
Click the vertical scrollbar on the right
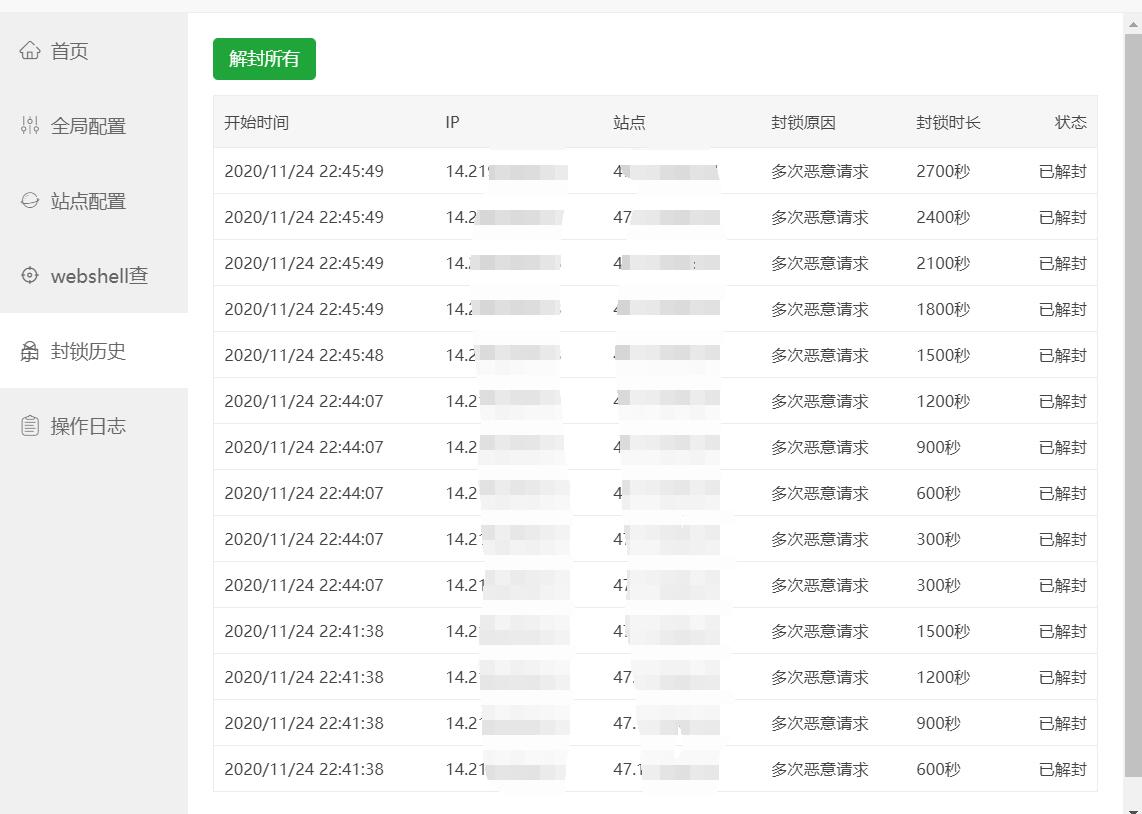click(1133, 400)
